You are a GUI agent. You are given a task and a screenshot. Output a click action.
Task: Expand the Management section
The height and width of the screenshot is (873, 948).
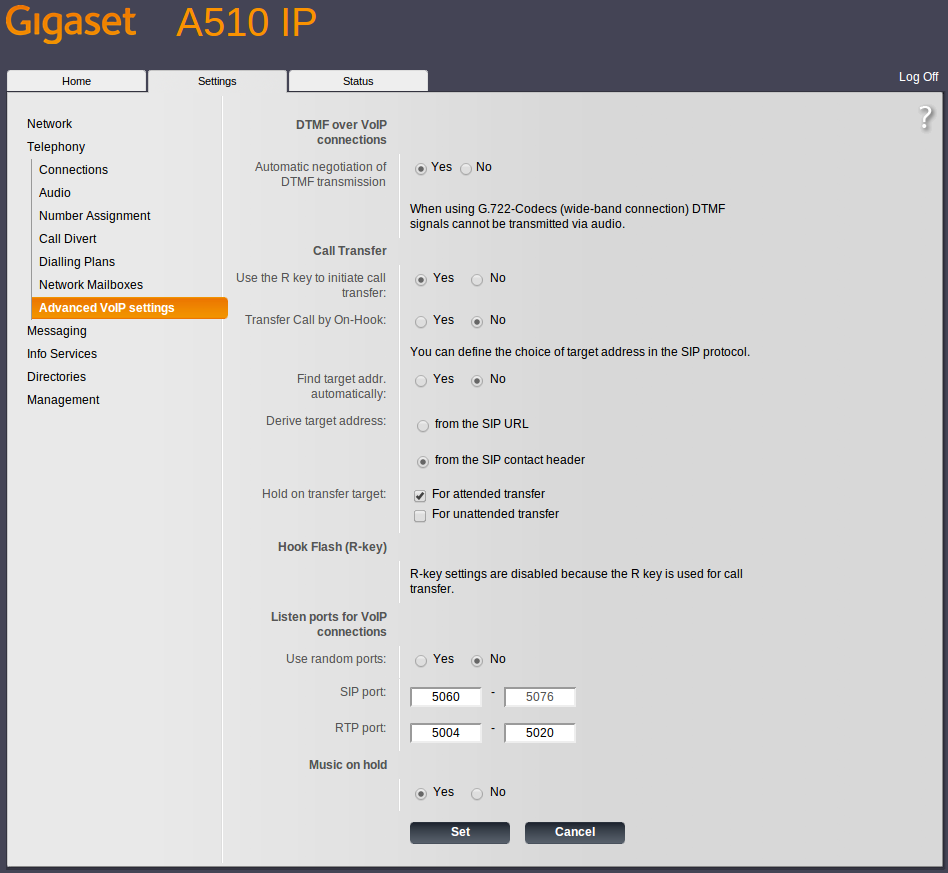(x=63, y=400)
